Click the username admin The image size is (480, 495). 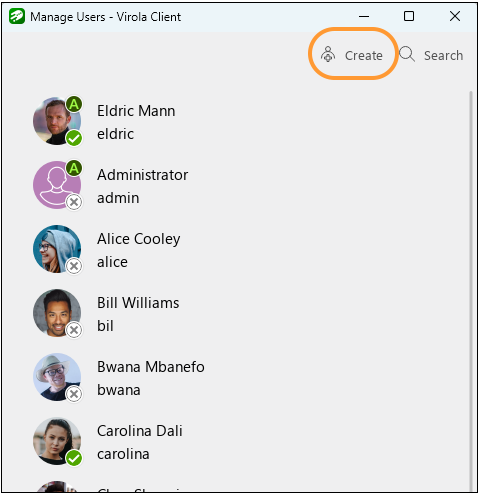(x=118, y=198)
